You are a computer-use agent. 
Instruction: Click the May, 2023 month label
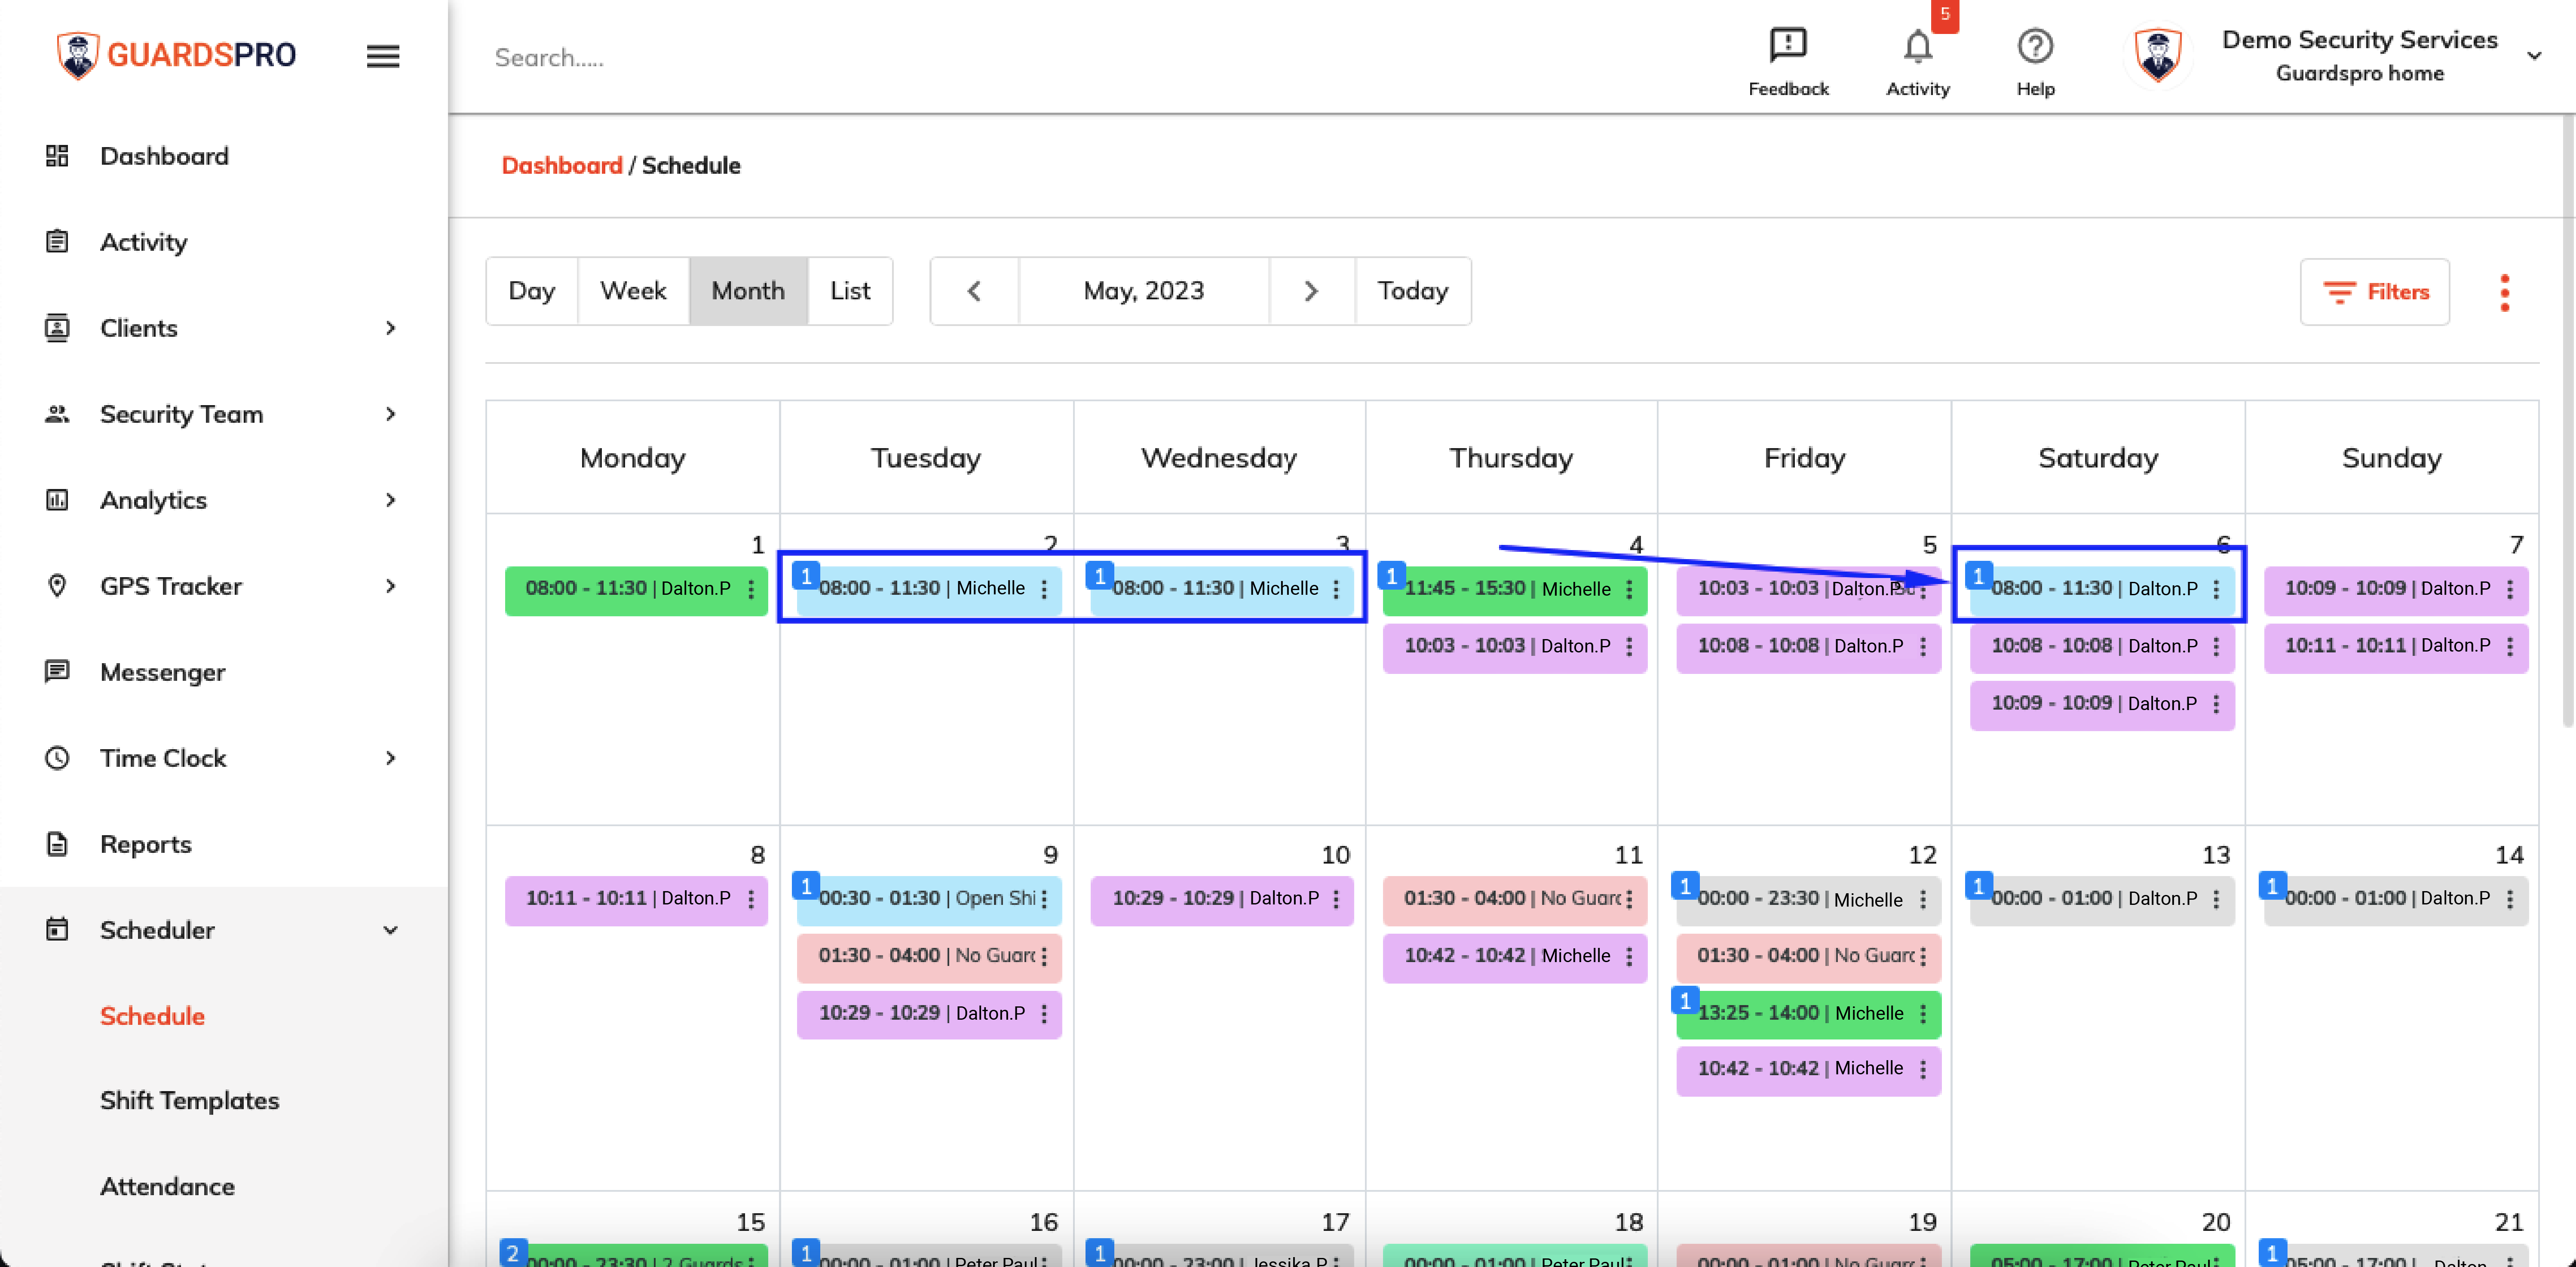[1144, 291]
